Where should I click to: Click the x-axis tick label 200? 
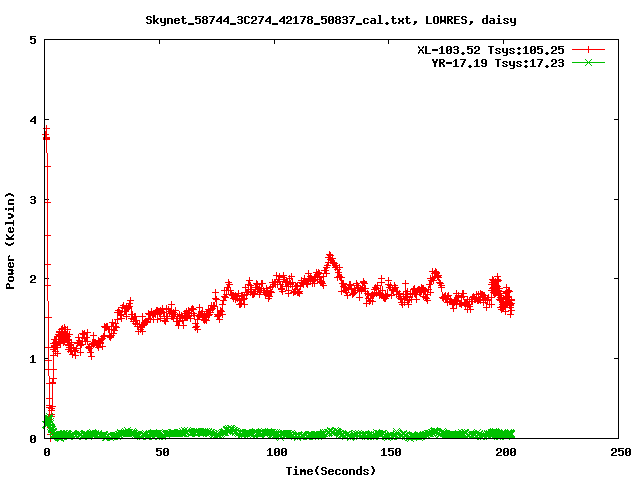[x=505, y=452]
